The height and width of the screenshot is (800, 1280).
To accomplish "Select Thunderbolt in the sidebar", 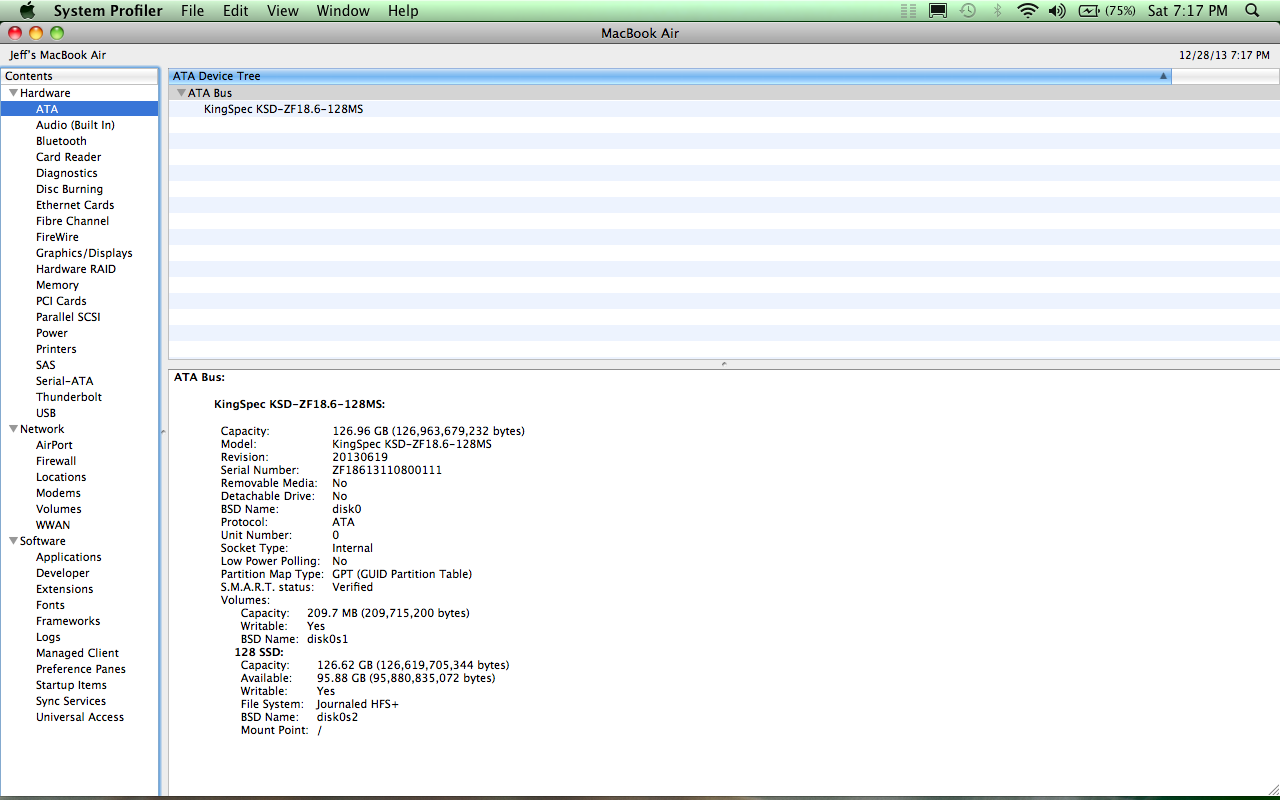I will pyautogui.click(x=69, y=397).
